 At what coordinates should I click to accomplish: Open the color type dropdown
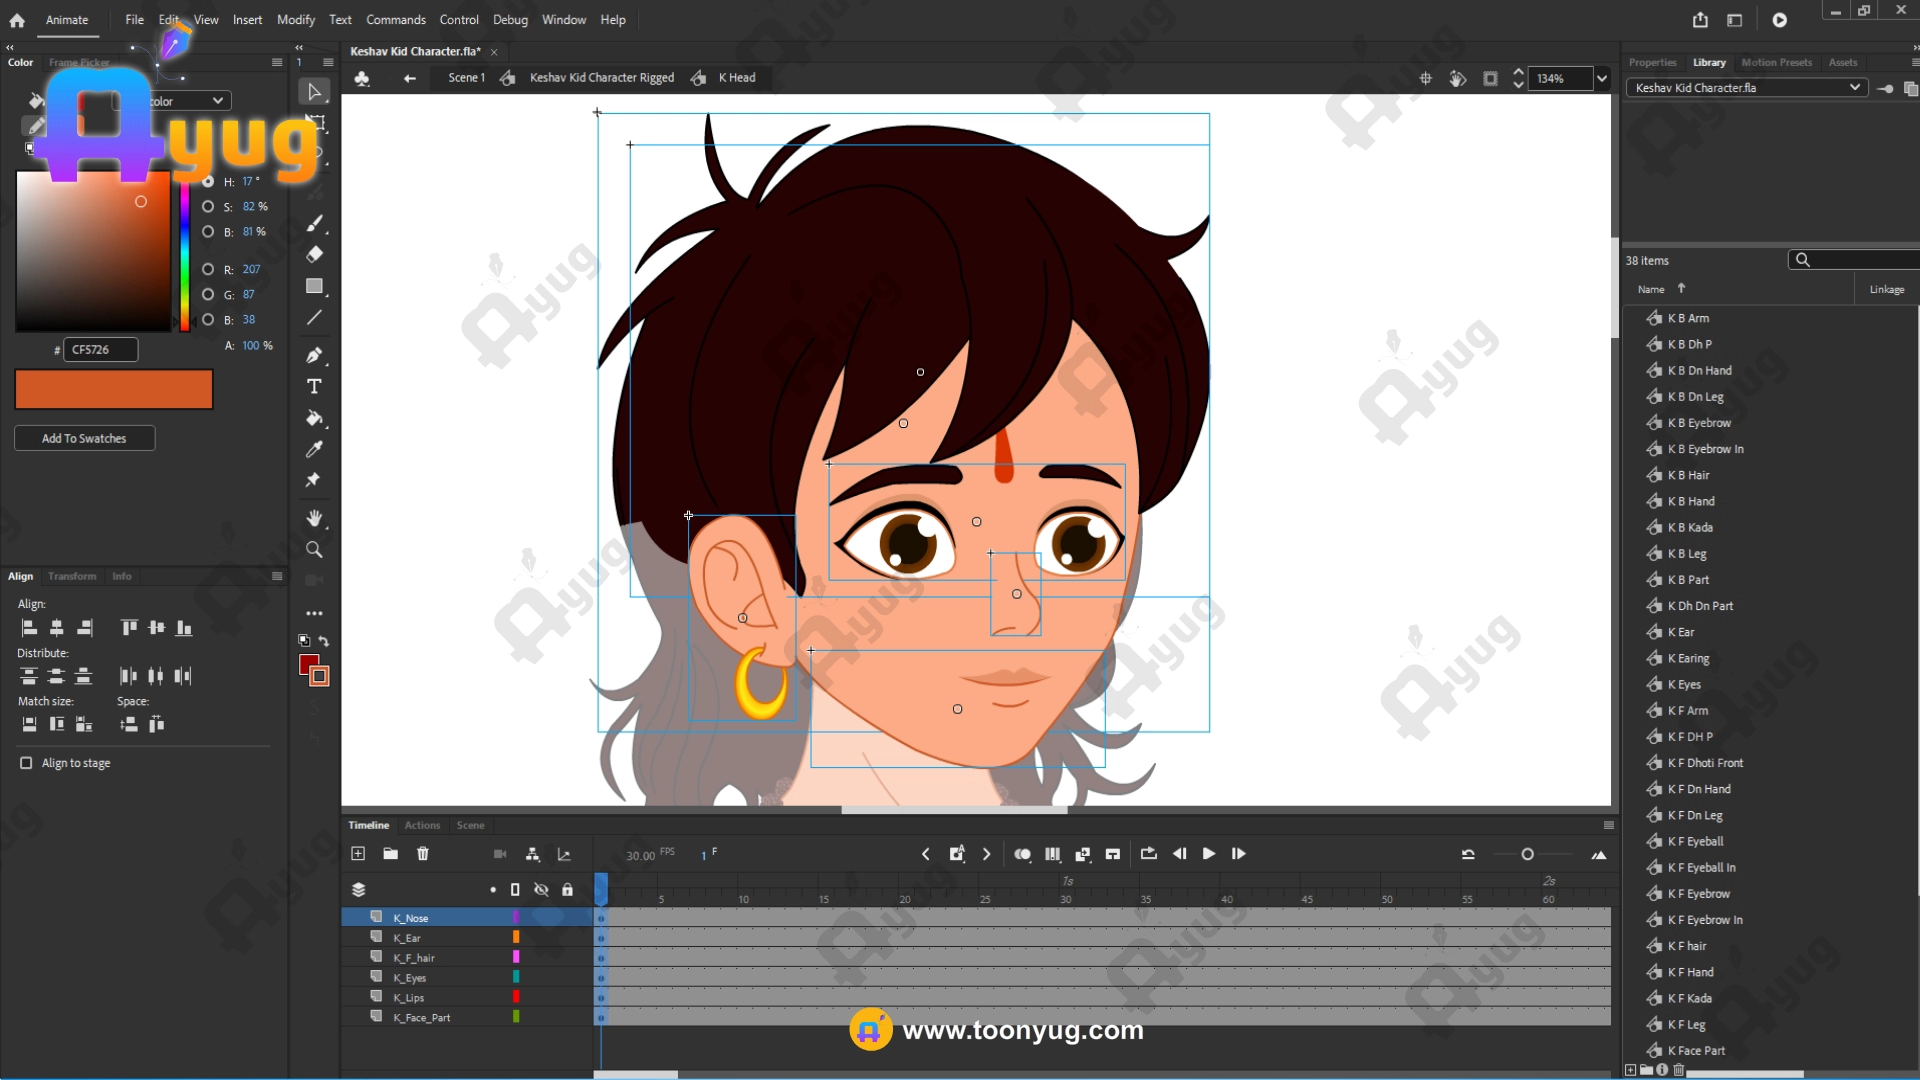click(x=216, y=101)
